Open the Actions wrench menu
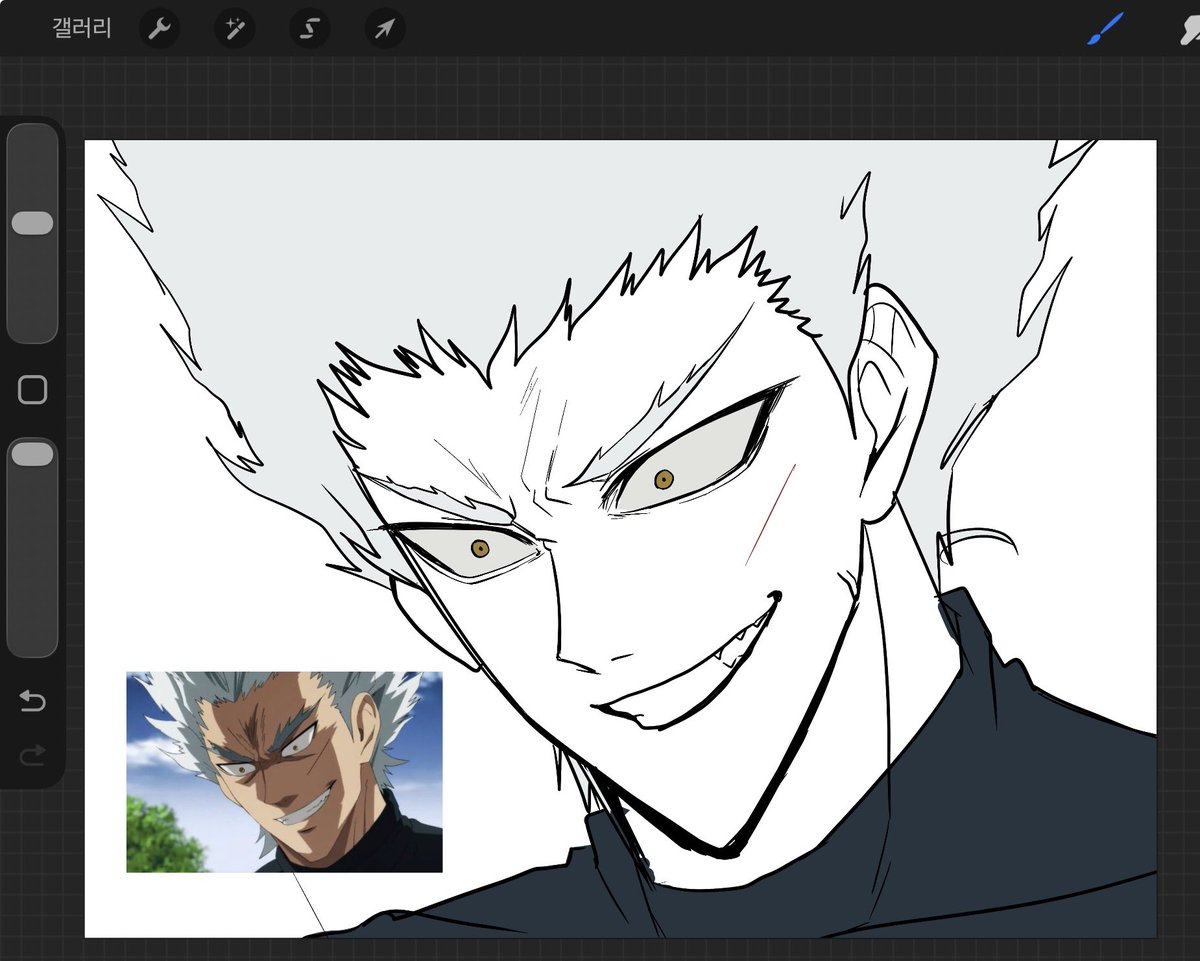Viewport: 1200px width, 961px height. [159, 29]
